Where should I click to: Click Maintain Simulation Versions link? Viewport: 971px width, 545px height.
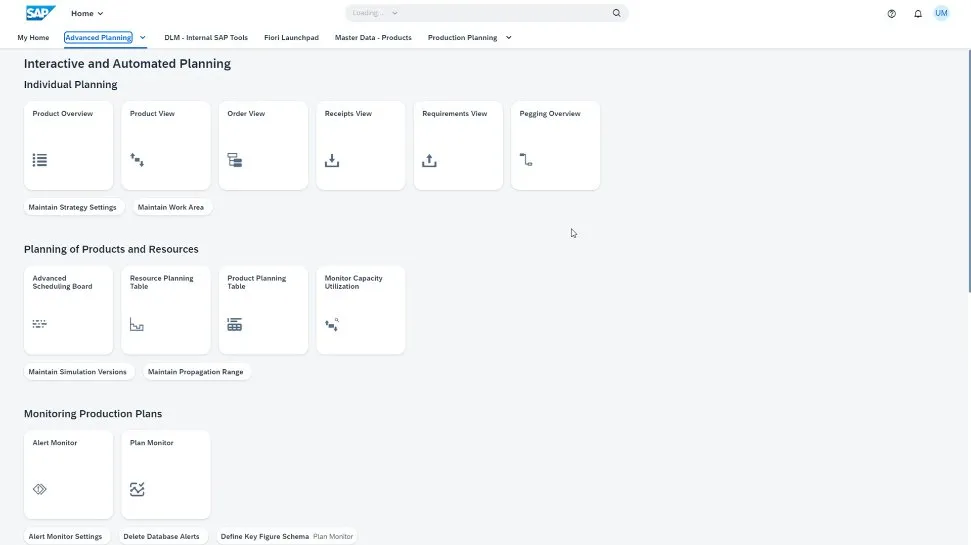pyautogui.click(x=78, y=372)
